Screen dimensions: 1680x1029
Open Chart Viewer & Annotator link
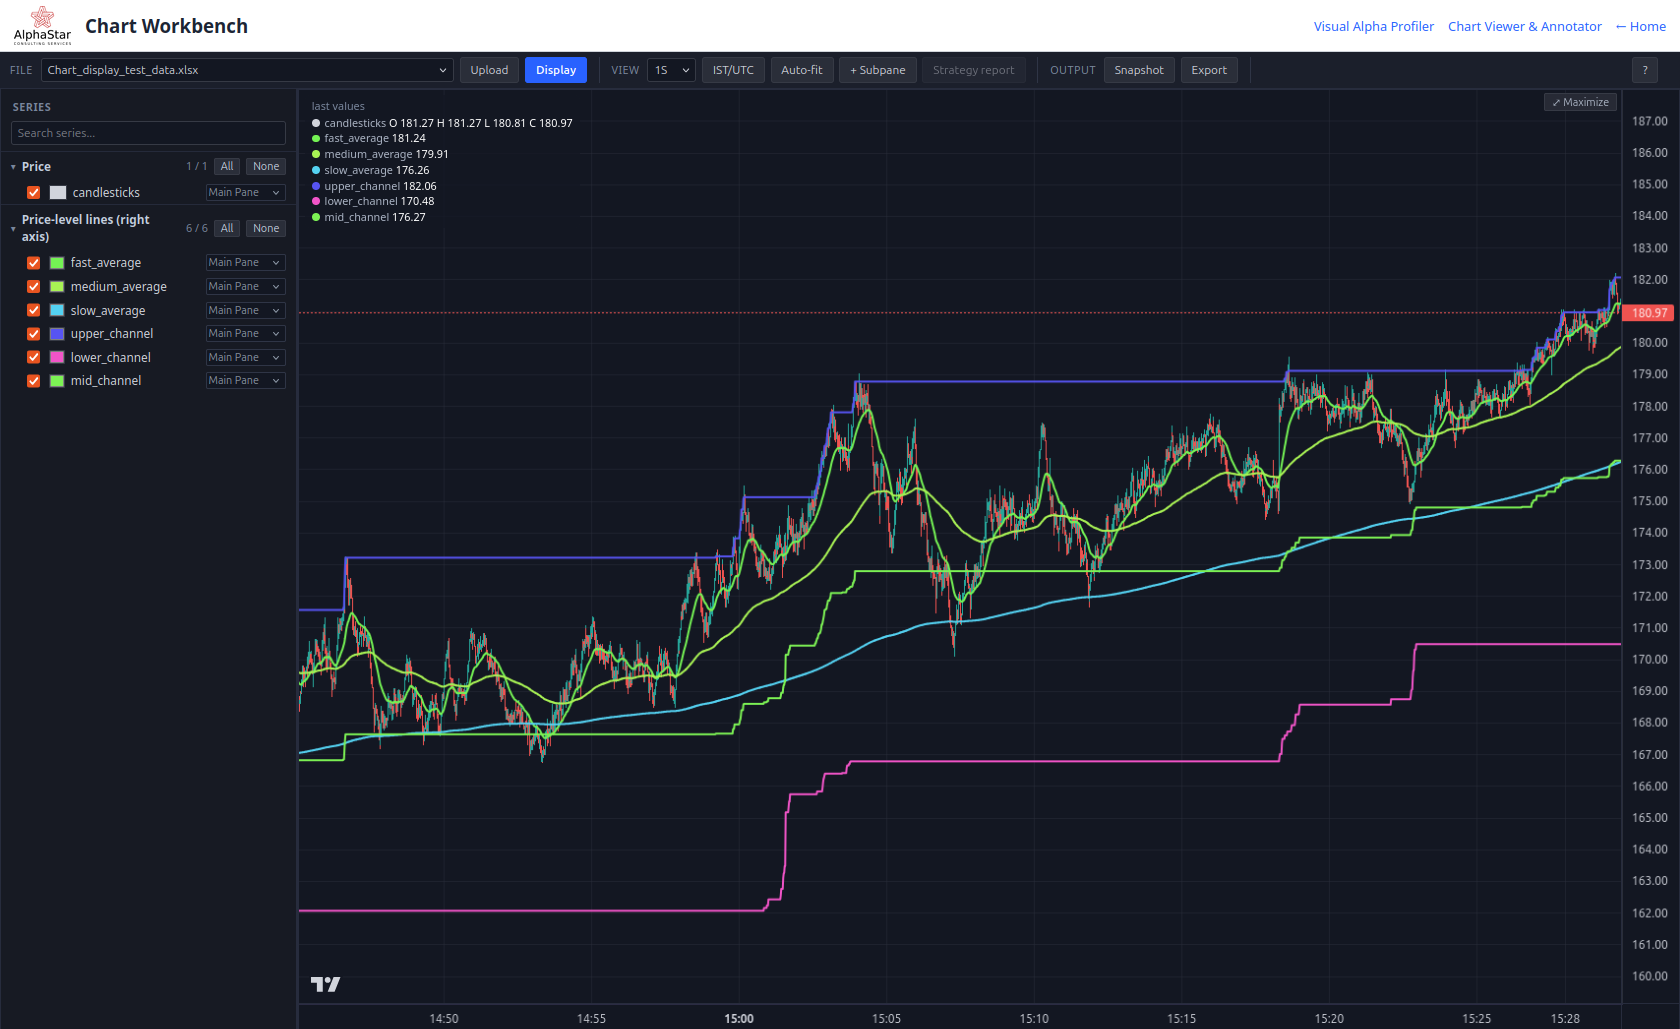1524,26
